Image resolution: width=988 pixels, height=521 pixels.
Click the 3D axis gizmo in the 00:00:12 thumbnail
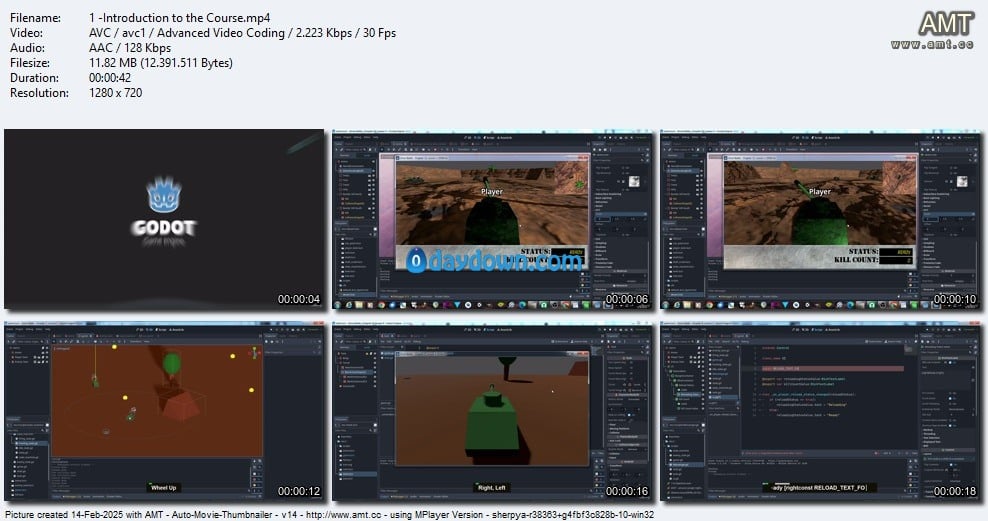255,352
